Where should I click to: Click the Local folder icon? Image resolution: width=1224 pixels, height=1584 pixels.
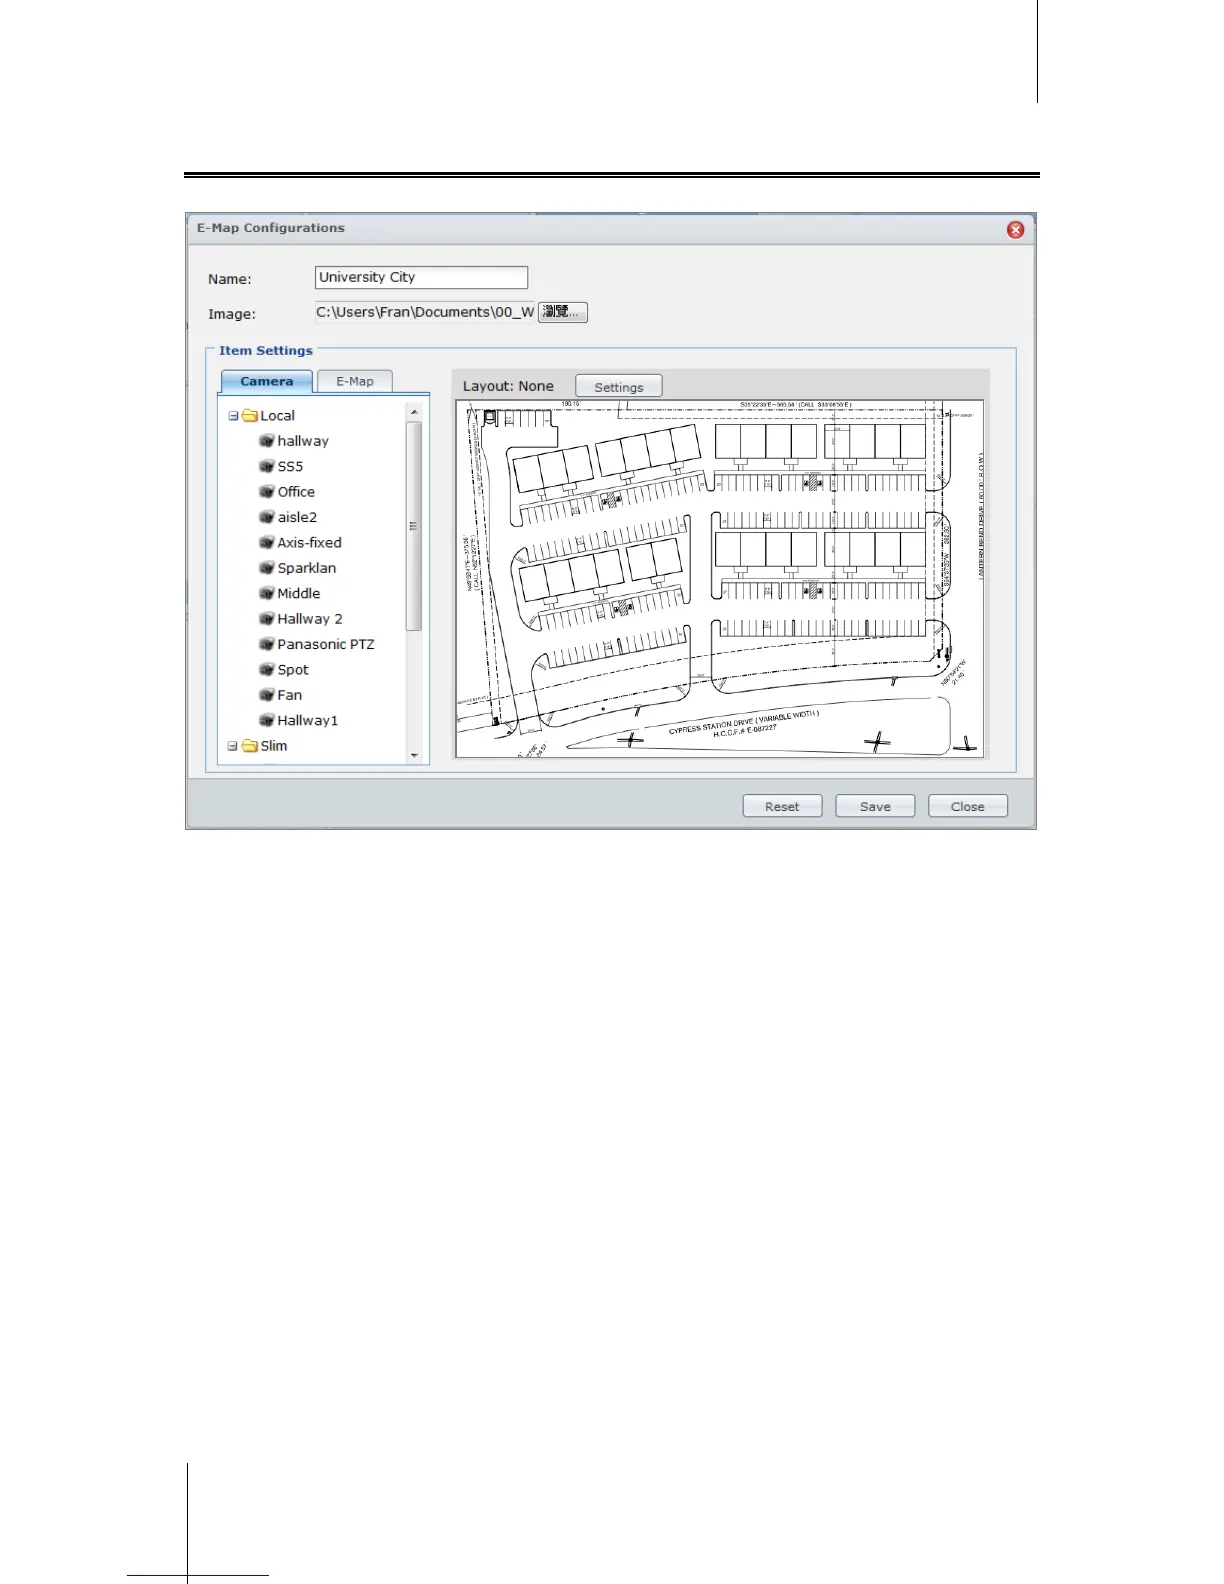tap(250, 415)
